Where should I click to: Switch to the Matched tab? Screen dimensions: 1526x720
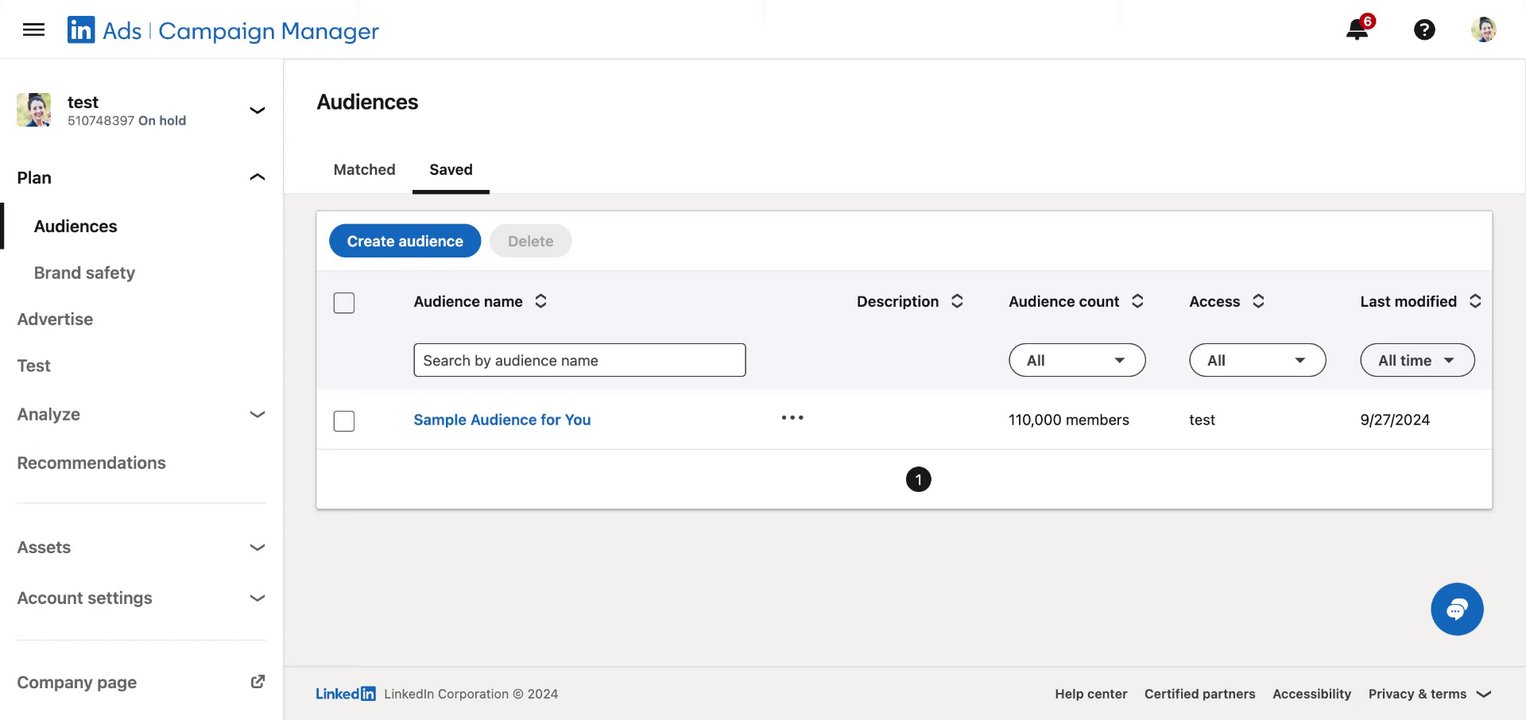tap(364, 169)
